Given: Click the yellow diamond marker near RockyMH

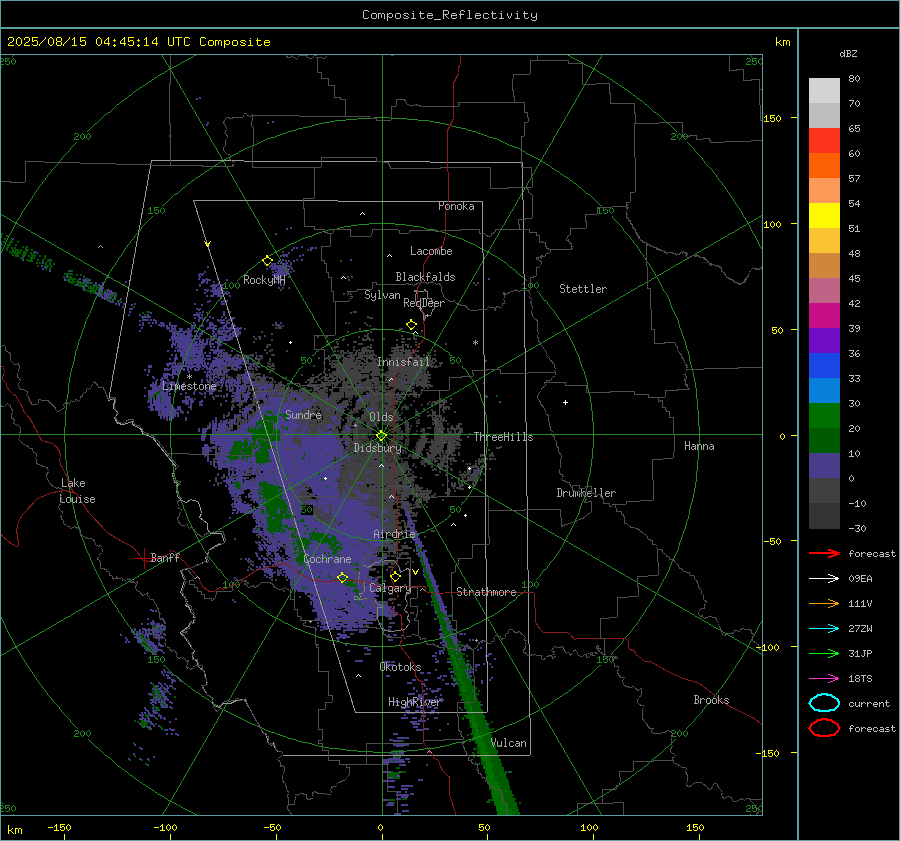Looking at the screenshot, I should click(x=267, y=261).
